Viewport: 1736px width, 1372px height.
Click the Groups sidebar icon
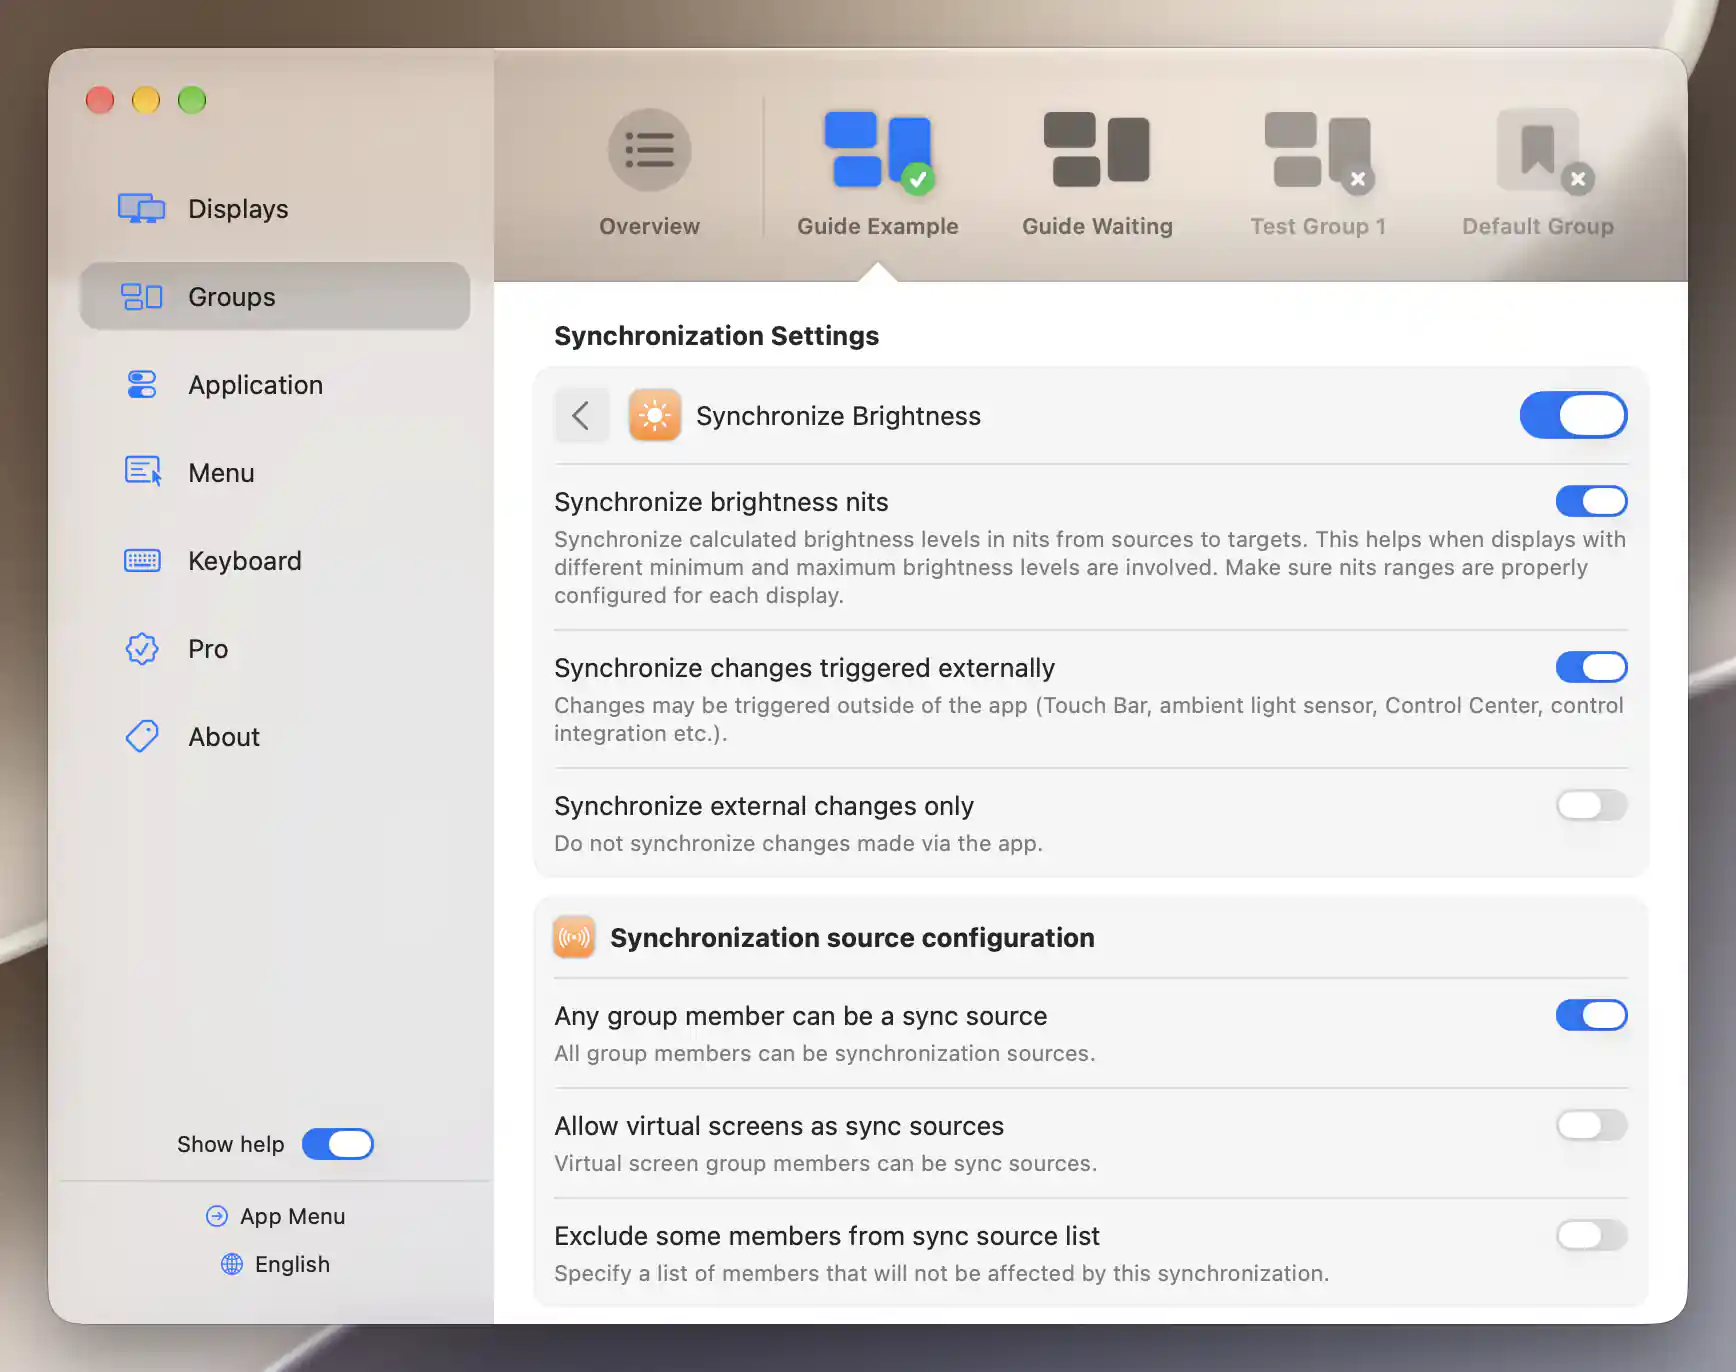tap(141, 297)
